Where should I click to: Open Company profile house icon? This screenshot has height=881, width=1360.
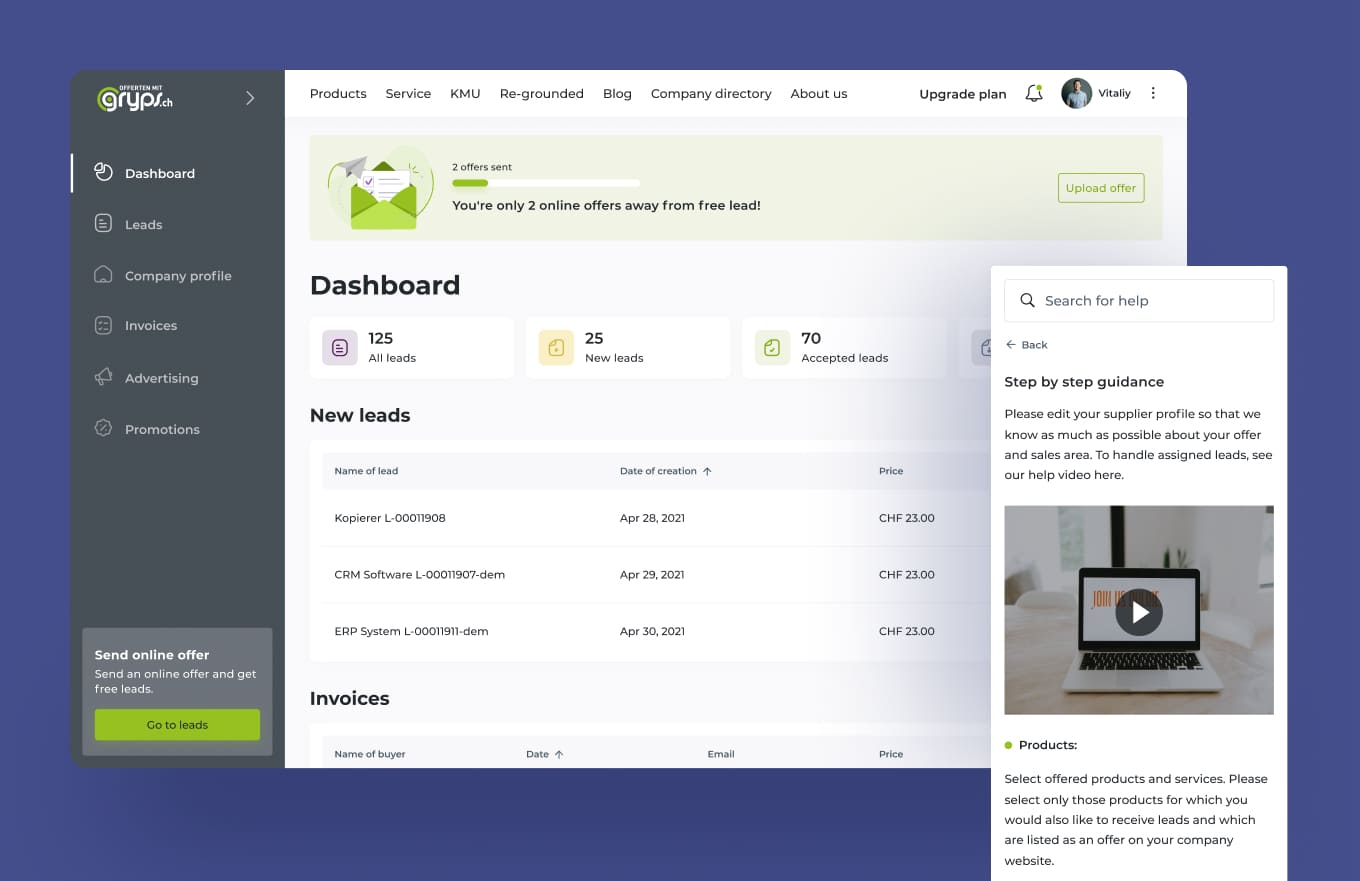pyautogui.click(x=103, y=275)
